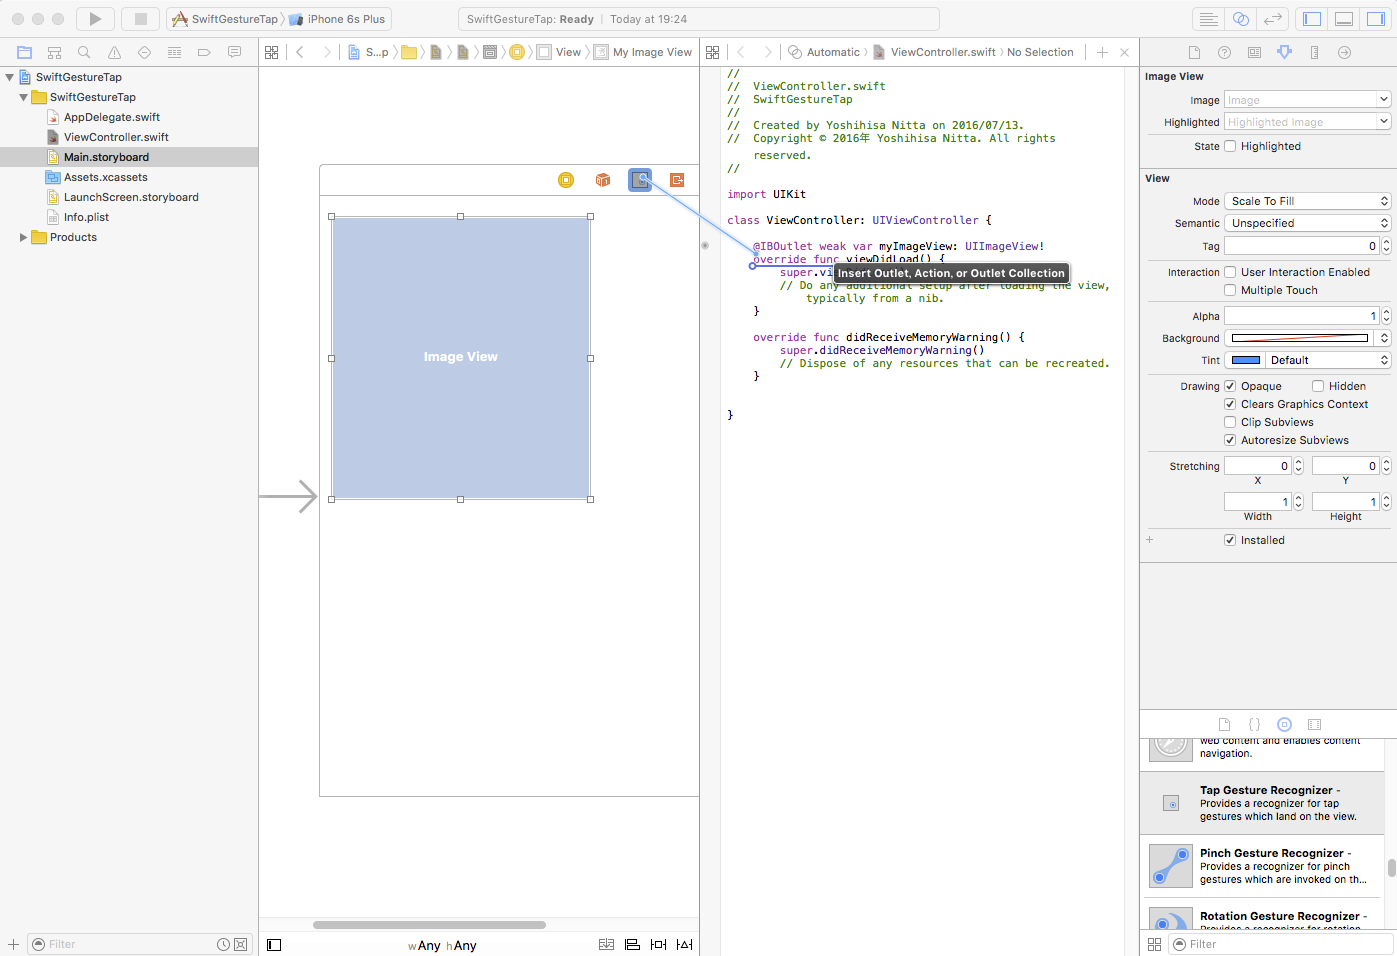
Task: Click the Tint color swatch
Action: [x=1245, y=360]
